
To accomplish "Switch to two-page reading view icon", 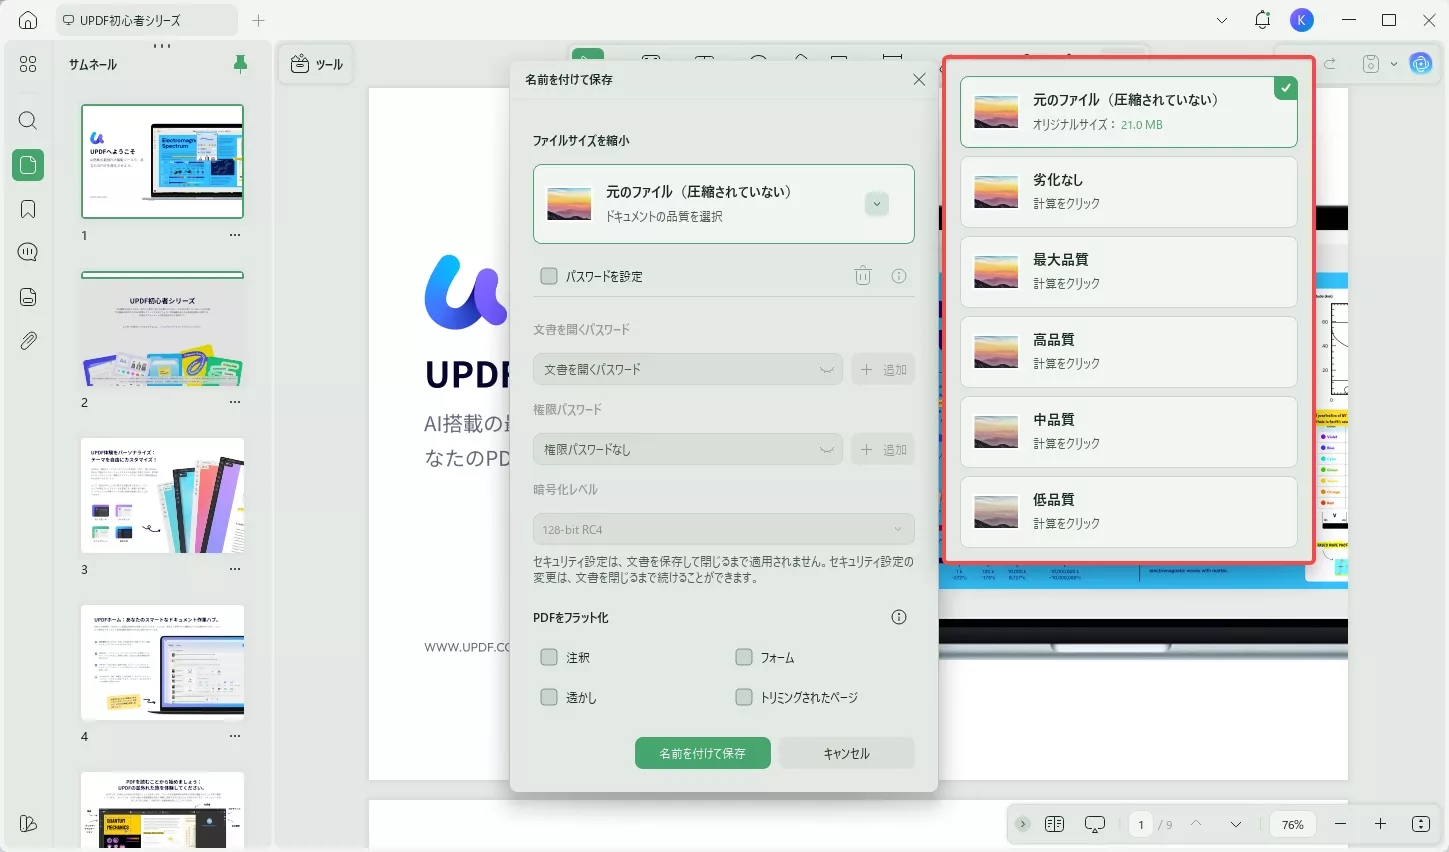I will tap(1054, 824).
